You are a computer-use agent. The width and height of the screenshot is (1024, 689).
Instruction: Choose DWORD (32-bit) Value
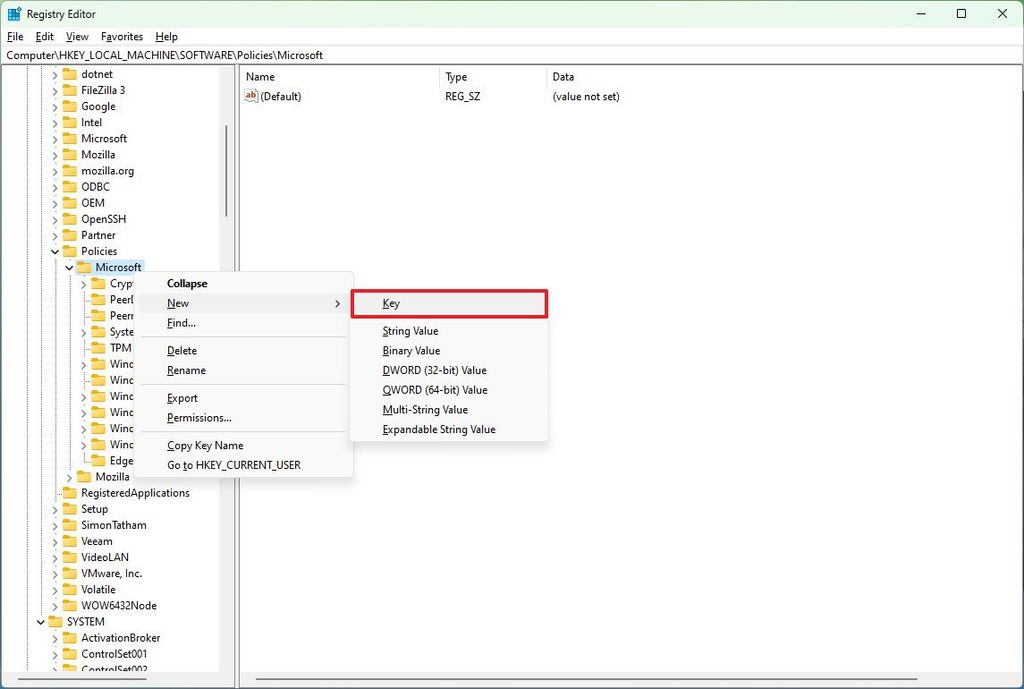[449, 370]
